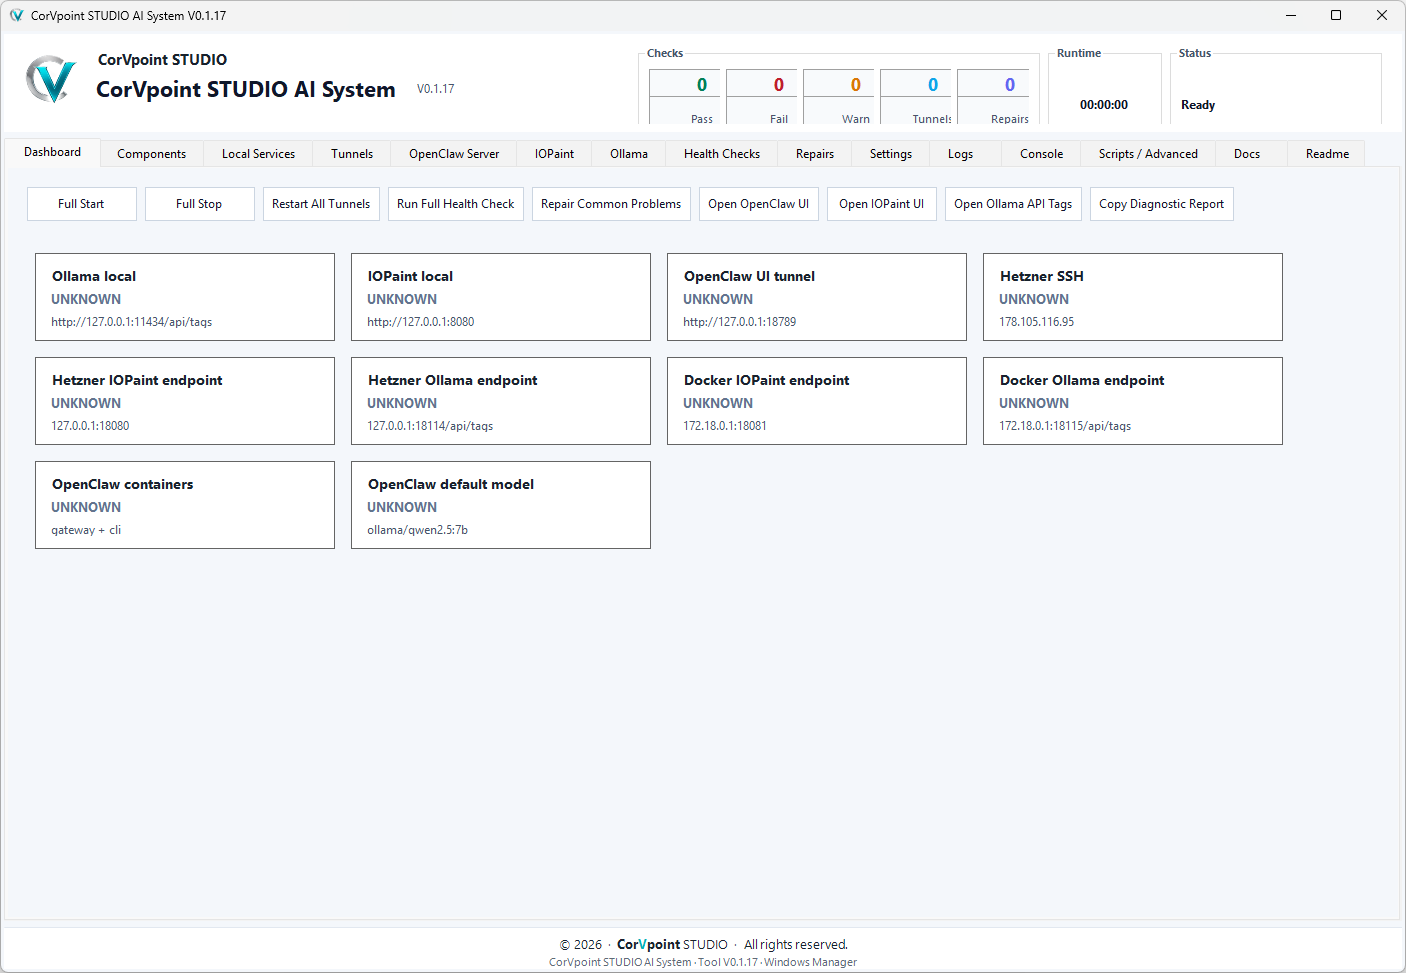Screen dimensions: 1406x973
Task: Open the Scripts / Advanced tab
Action: pyautogui.click(x=1148, y=154)
